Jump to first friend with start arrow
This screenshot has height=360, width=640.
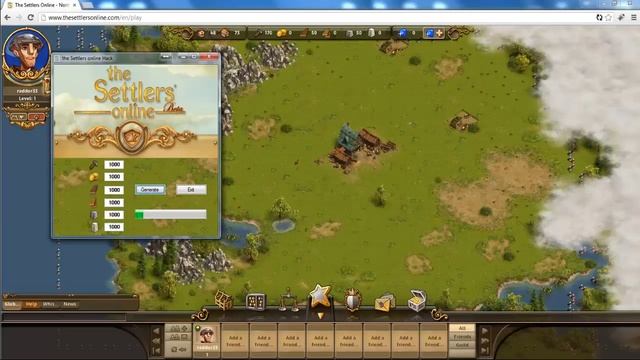(x=156, y=350)
